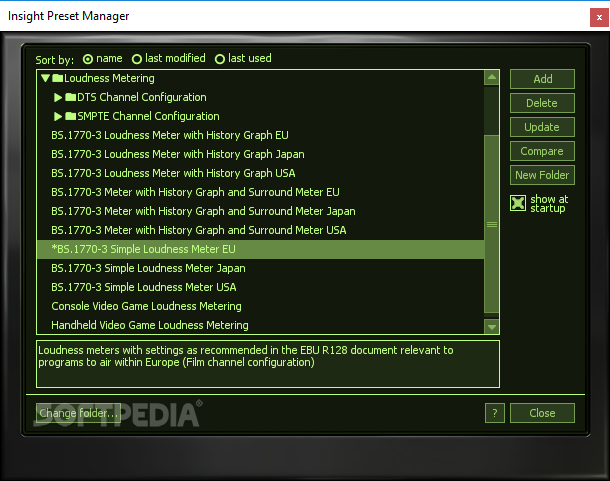The height and width of the screenshot is (481, 610).
Task: Sort presets by last used
Action: coord(220,59)
